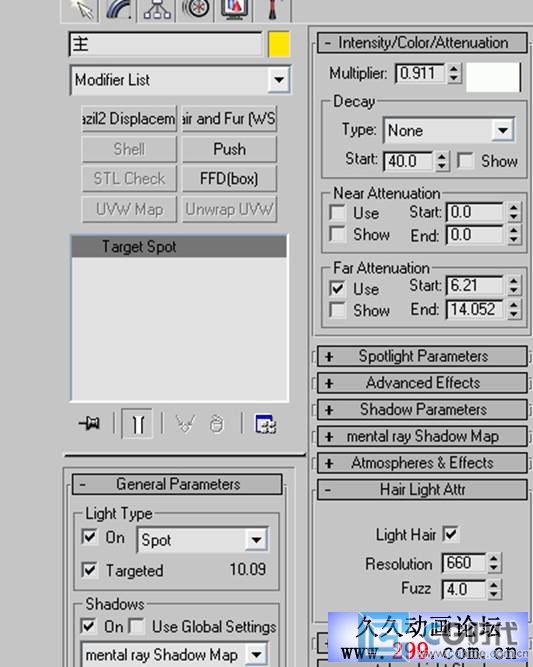Enable Near Attenuation Show checkbox
This screenshot has height=667, width=533.
[x=337, y=234]
